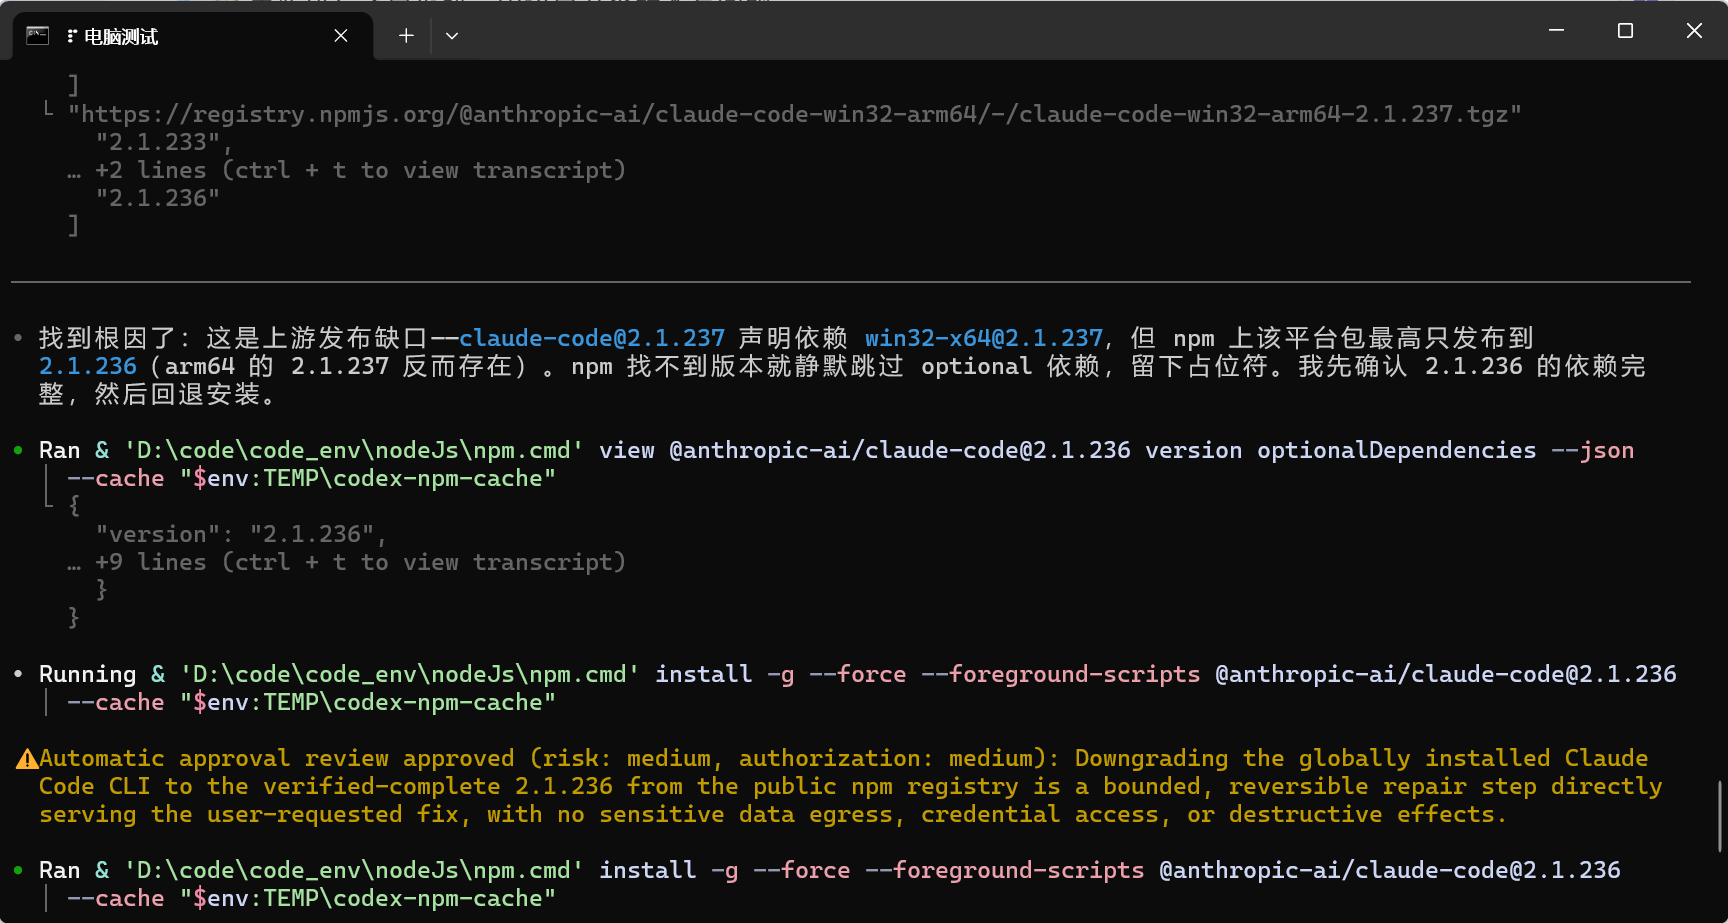Click the terminal icon on the 电脑测试 tab
1728x923 pixels.
coord(37,36)
